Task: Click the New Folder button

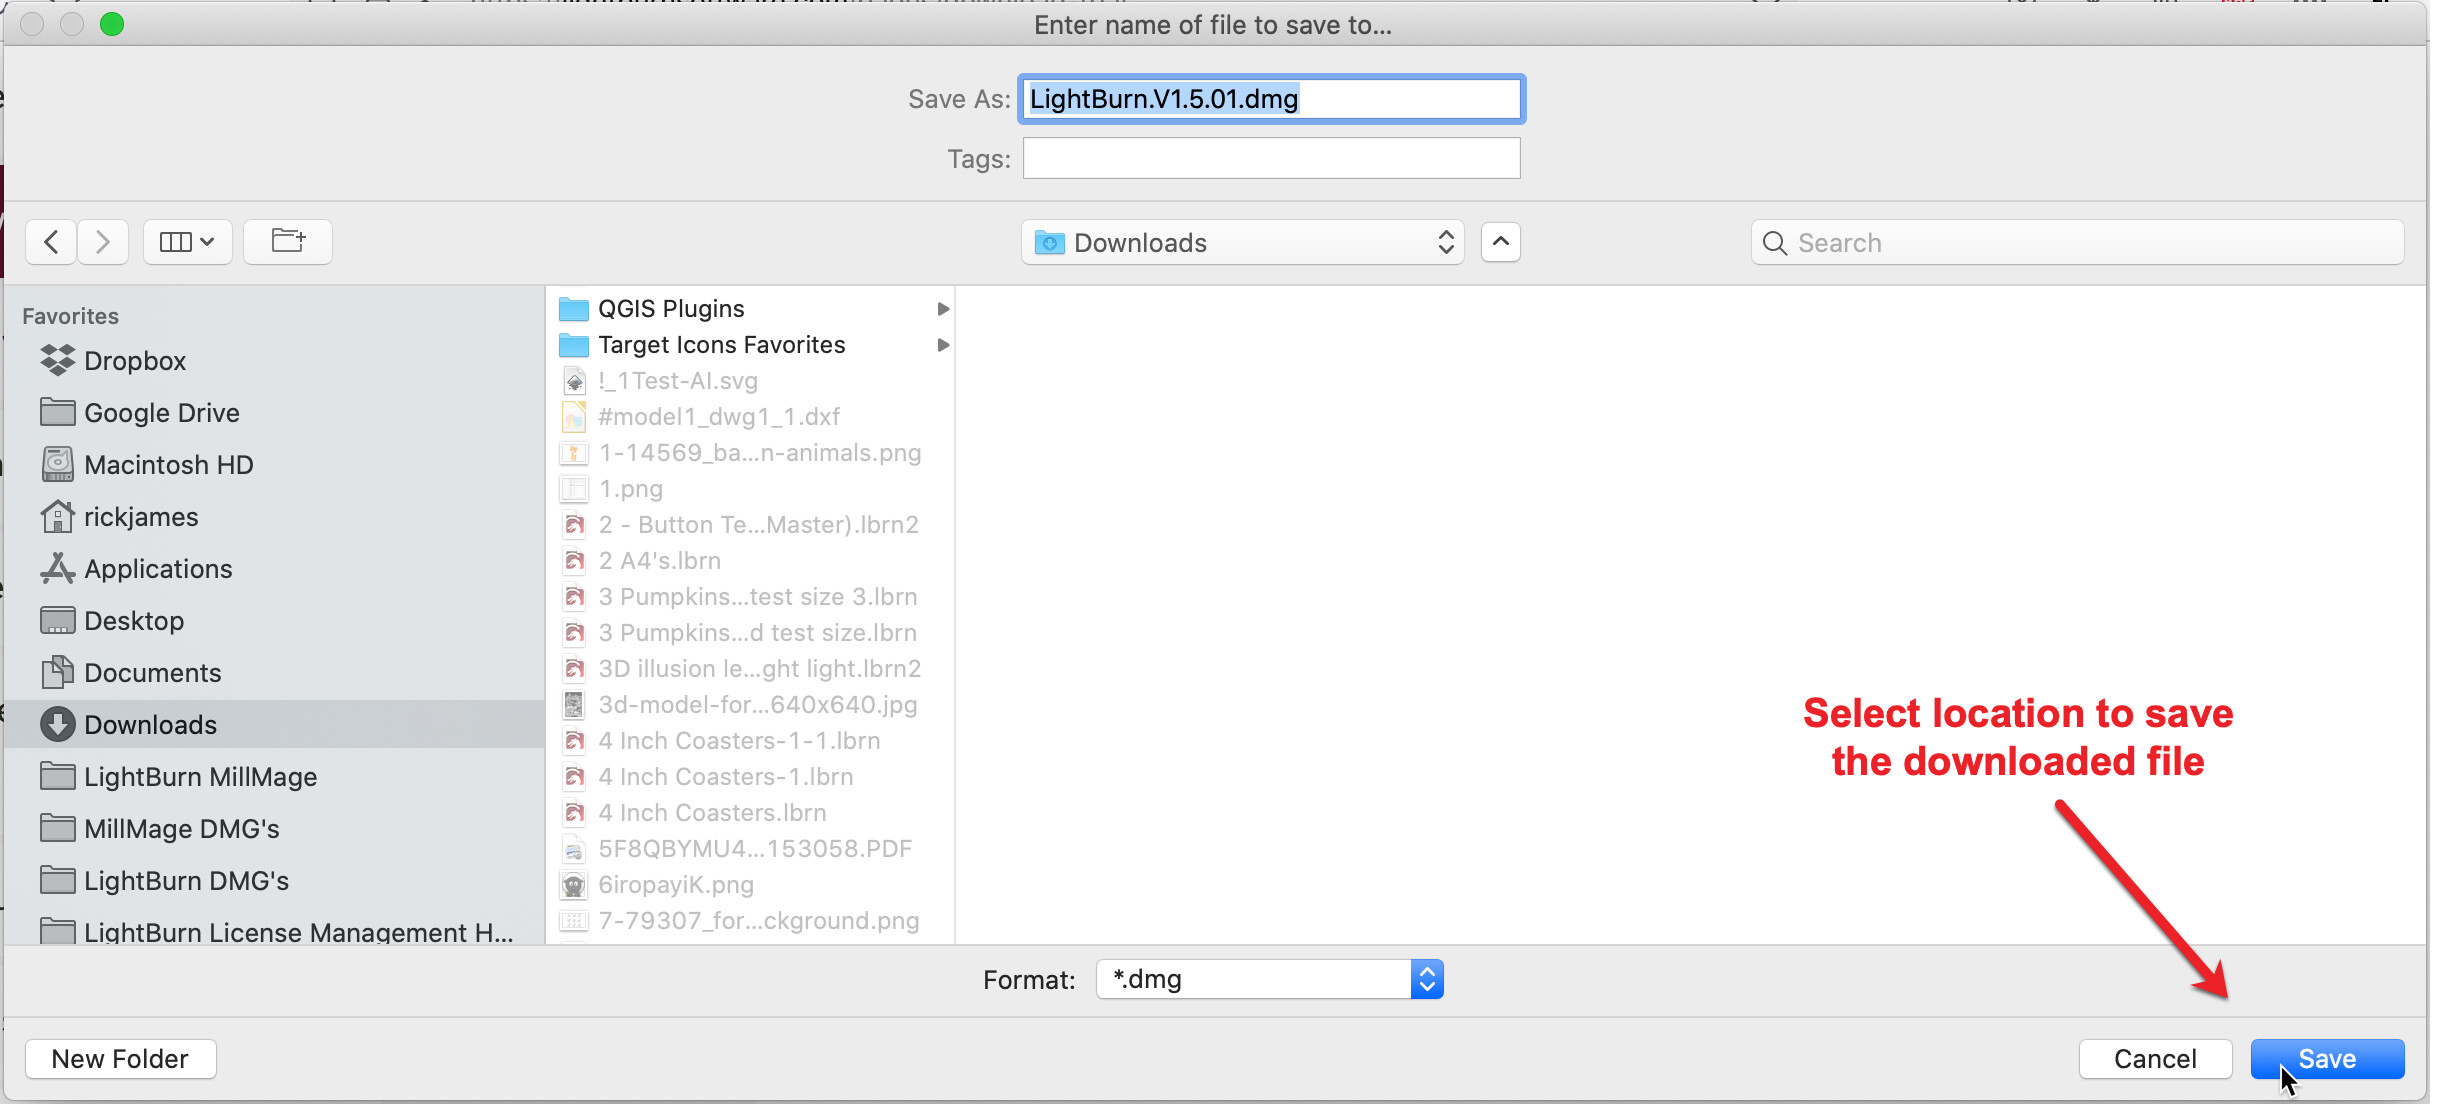Action: 120,1059
